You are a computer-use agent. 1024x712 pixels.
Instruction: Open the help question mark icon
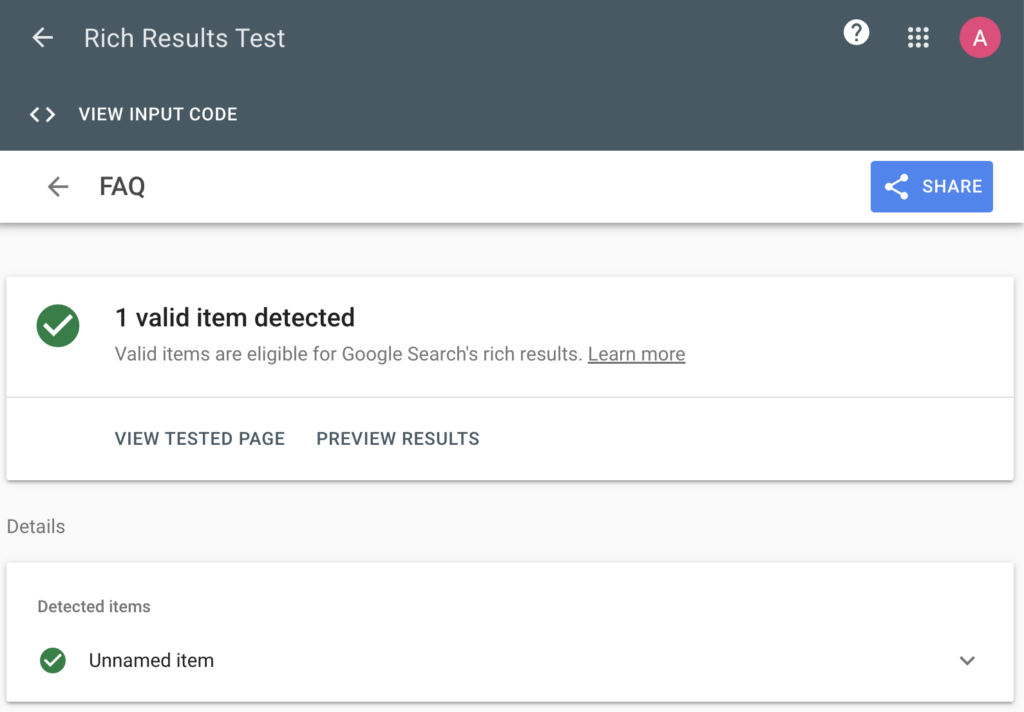856,34
